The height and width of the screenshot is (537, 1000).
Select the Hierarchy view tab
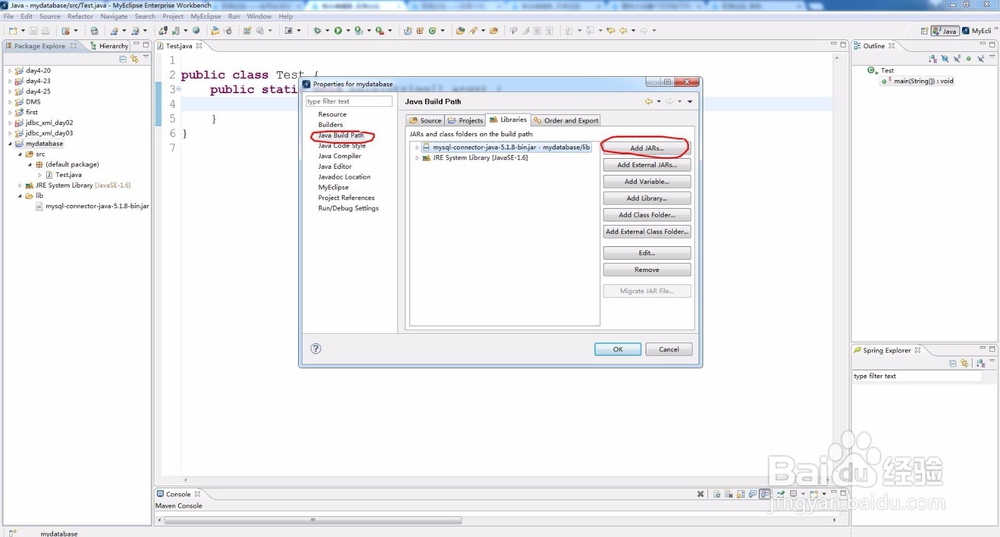tap(110, 46)
